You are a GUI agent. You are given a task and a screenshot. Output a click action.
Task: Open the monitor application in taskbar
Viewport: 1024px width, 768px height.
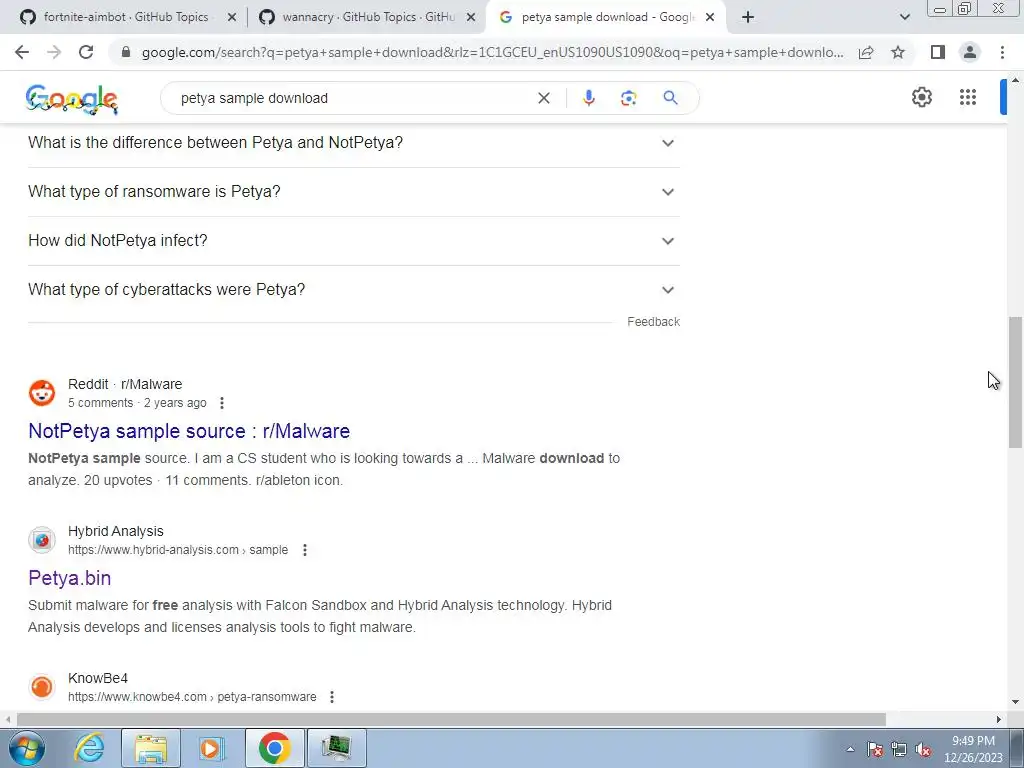coord(336,748)
